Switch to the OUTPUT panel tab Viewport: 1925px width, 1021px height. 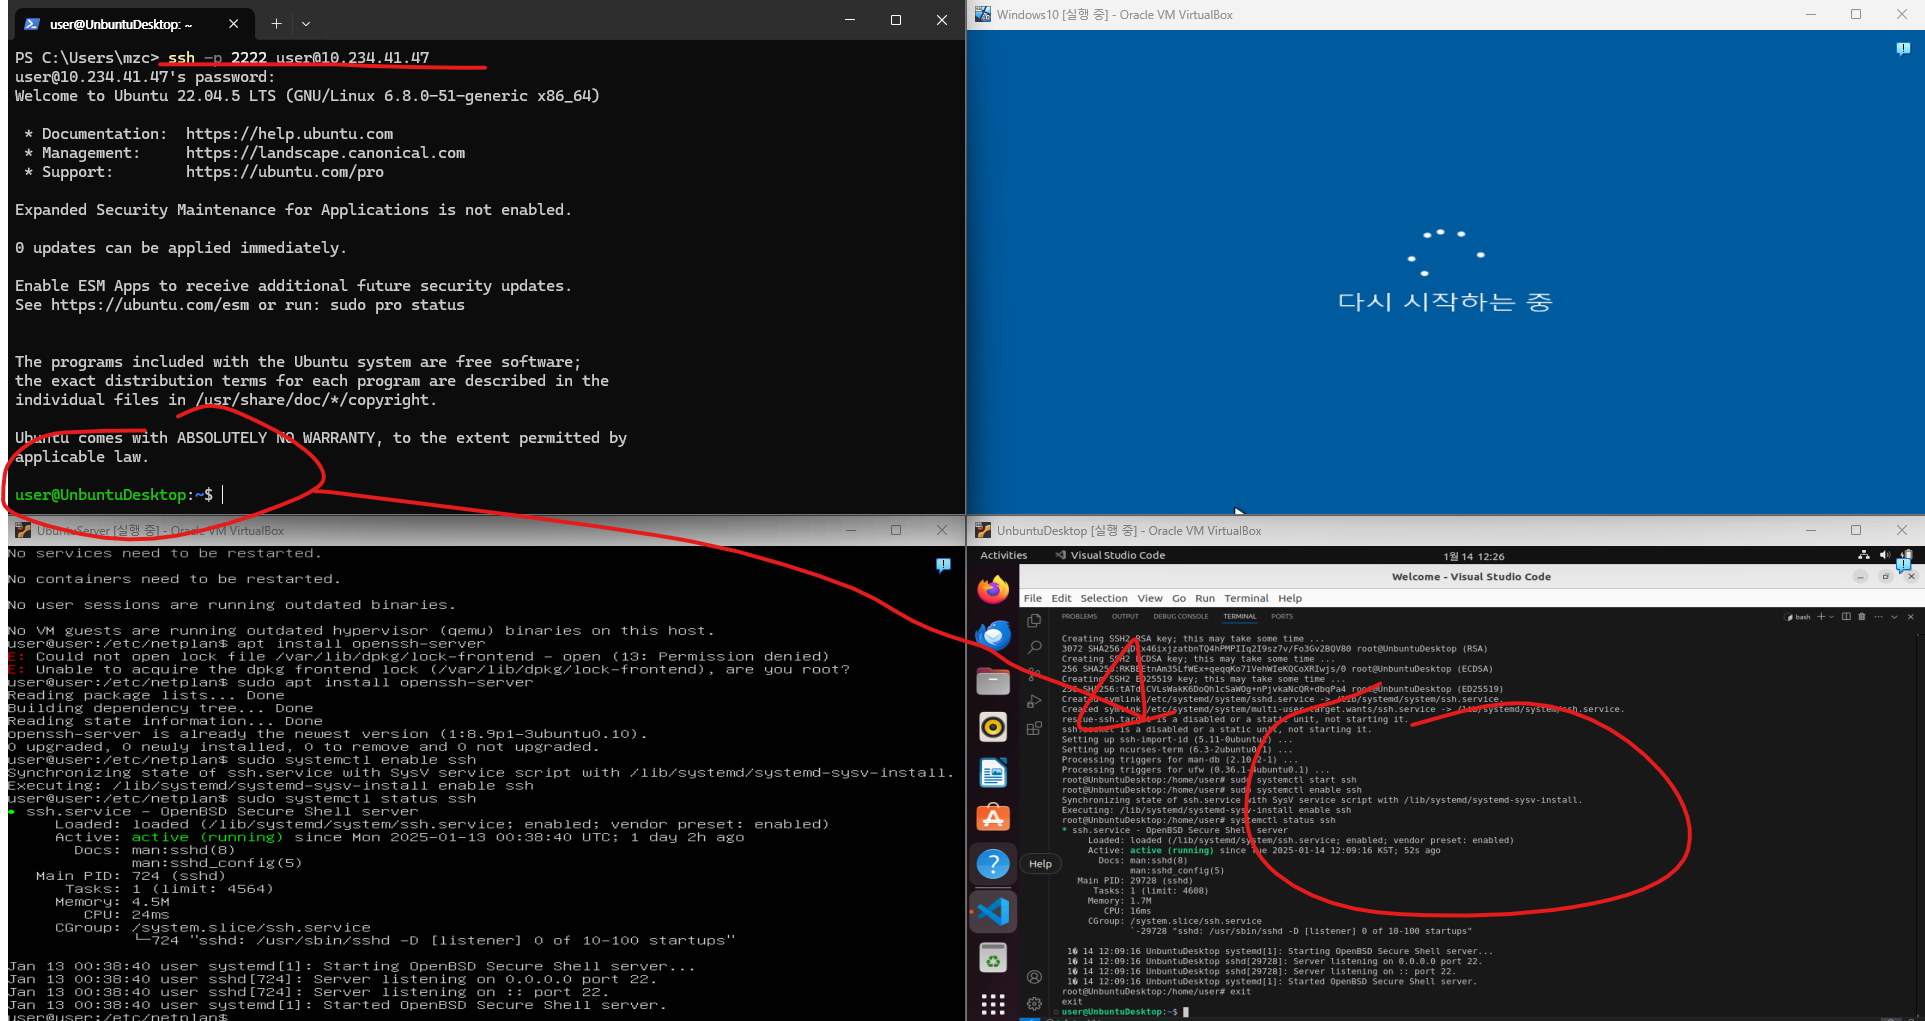coord(1125,617)
